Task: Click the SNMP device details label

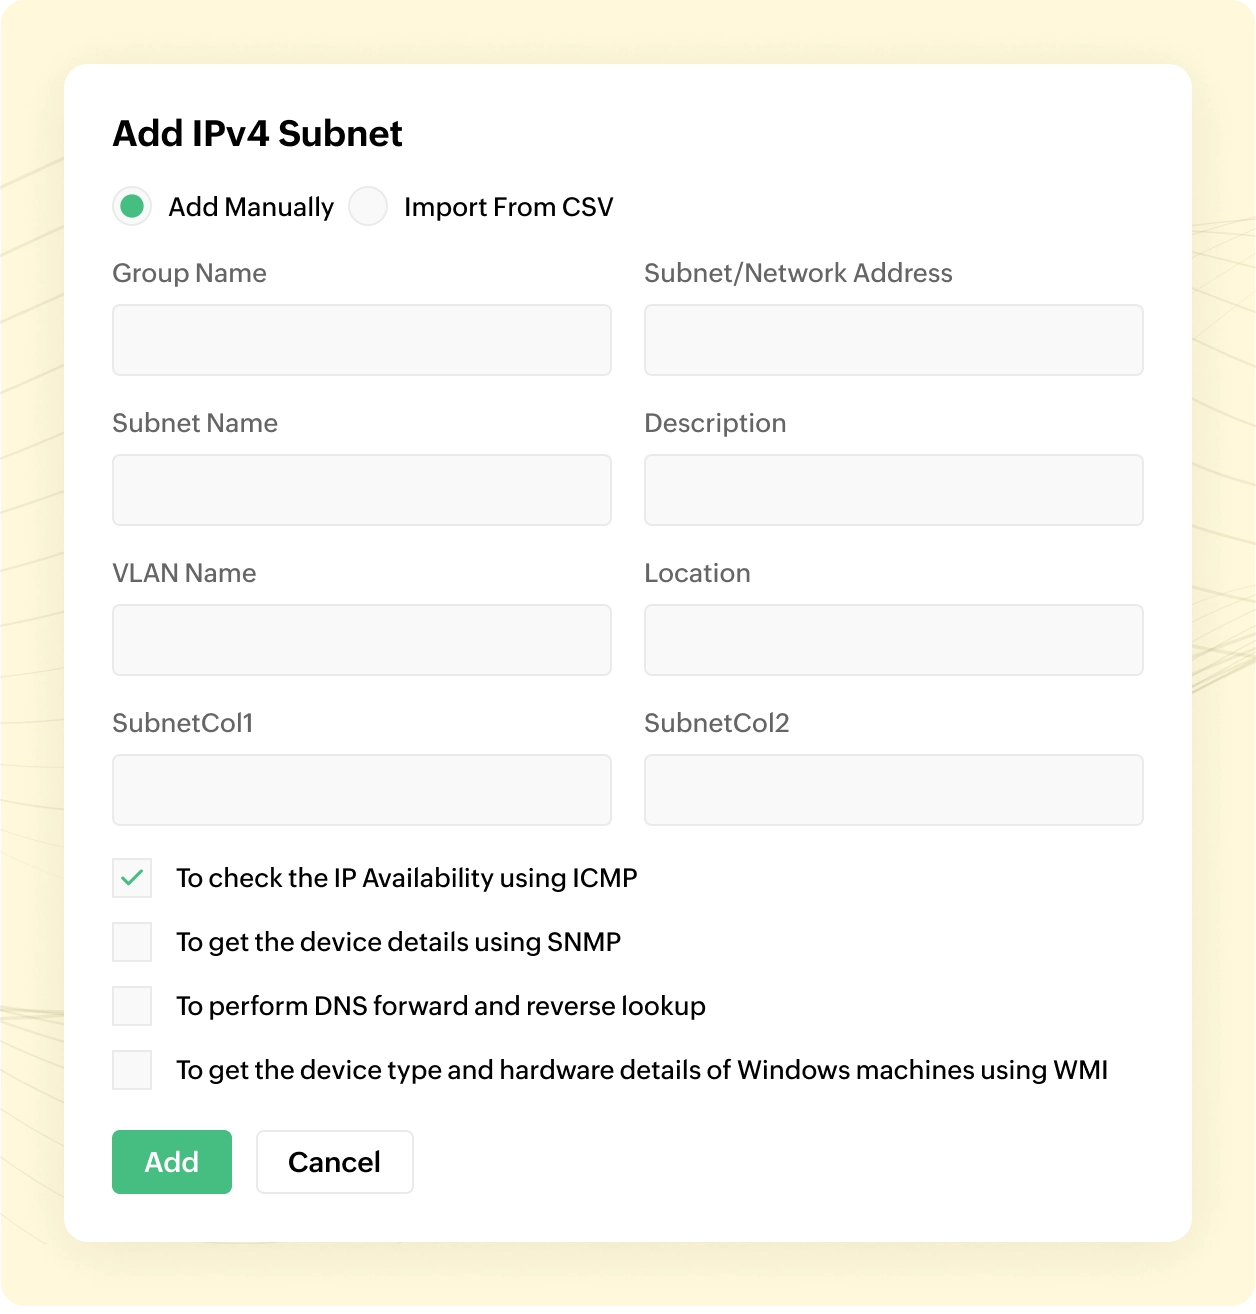Action: [x=398, y=942]
